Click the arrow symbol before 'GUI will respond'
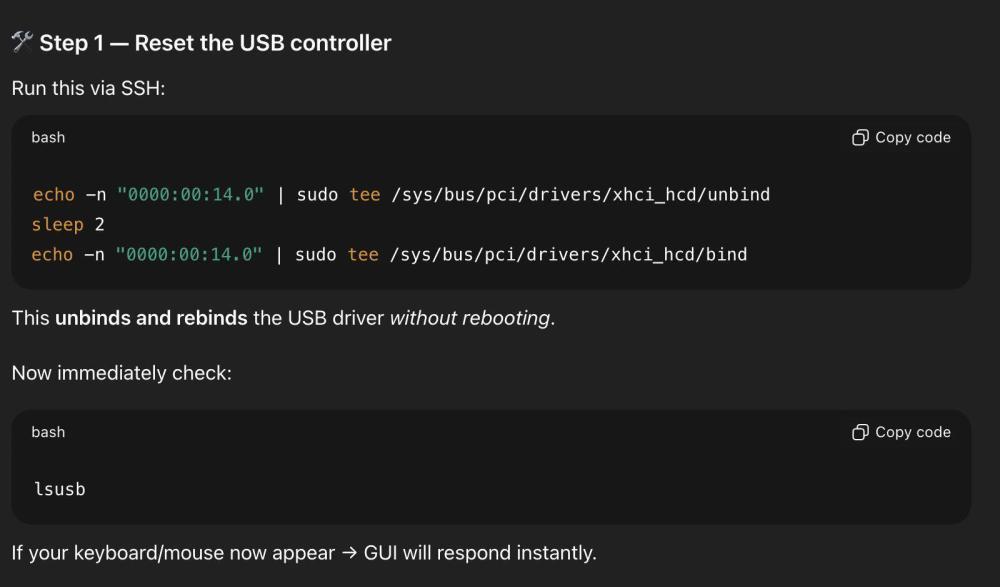1000x587 pixels. coord(347,553)
